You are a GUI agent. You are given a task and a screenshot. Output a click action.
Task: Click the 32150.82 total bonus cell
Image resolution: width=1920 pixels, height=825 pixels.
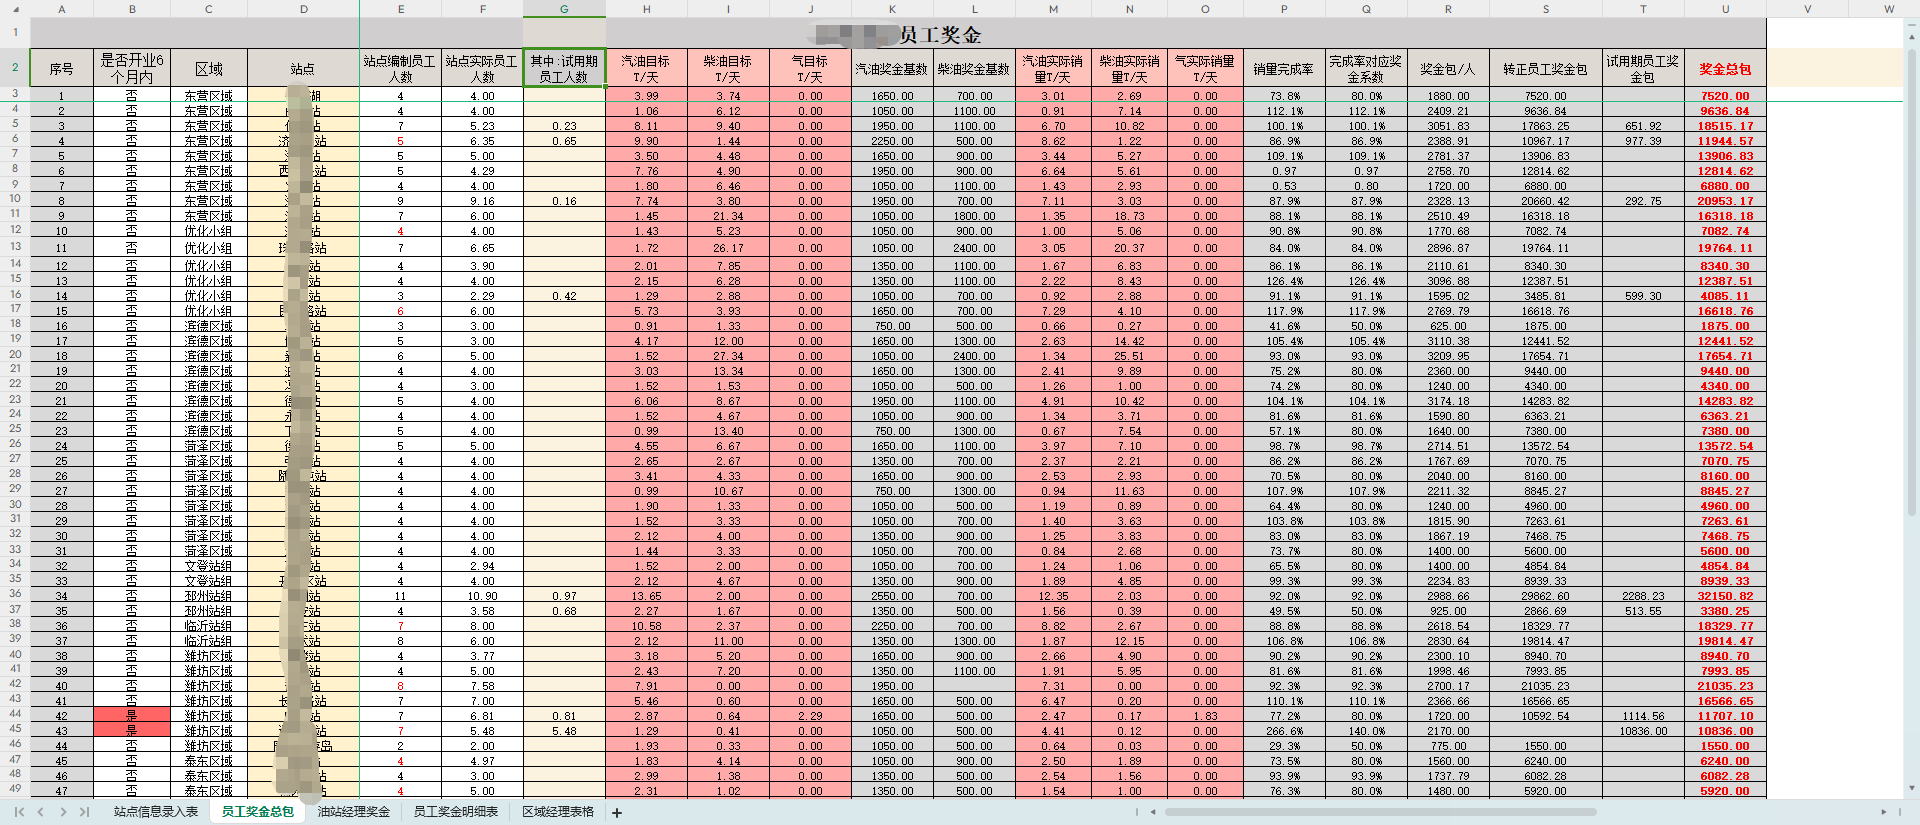[1725, 596]
